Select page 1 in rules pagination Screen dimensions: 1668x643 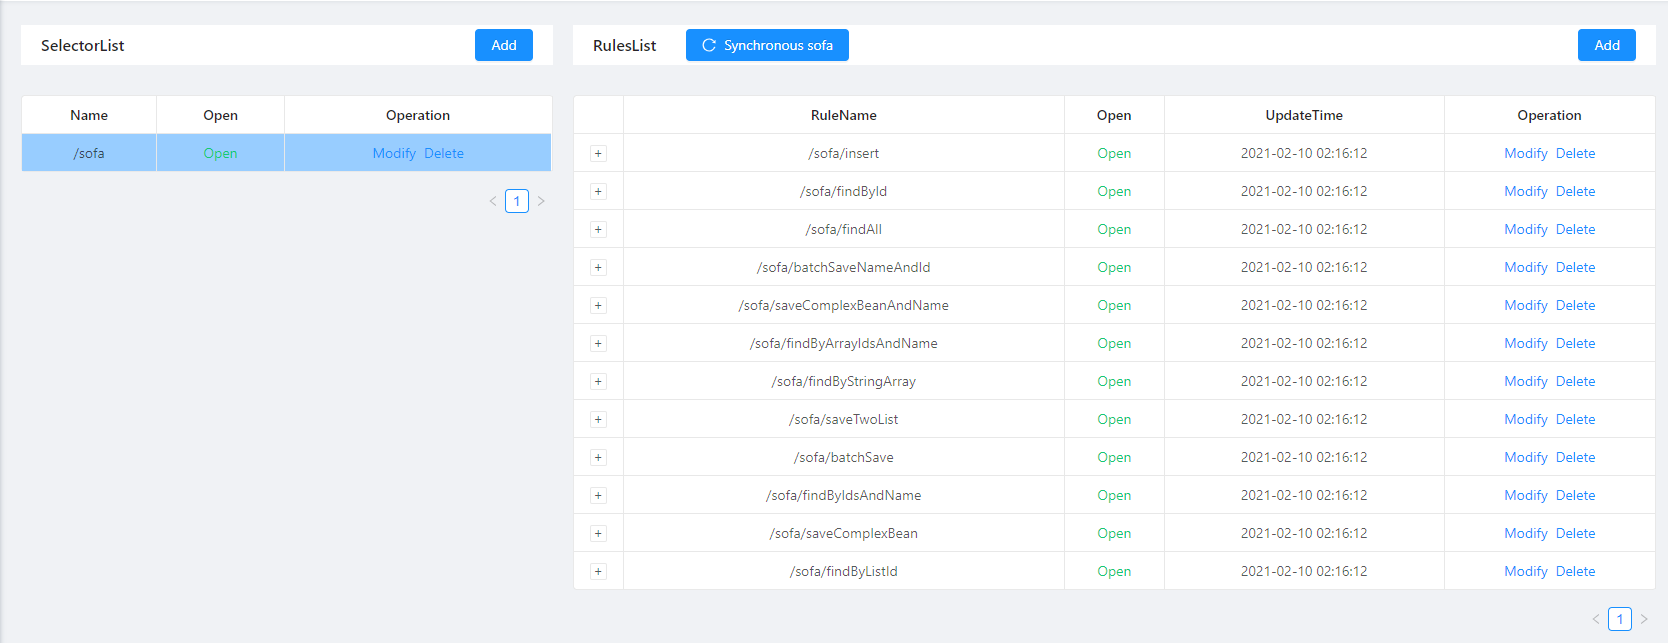pyautogui.click(x=1620, y=619)
